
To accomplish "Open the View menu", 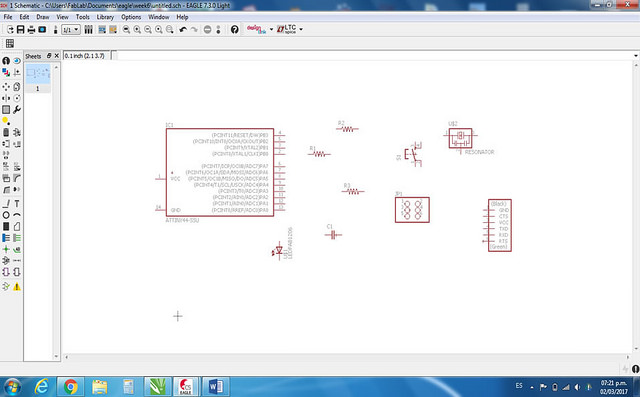I will pyautogui.click(x=62, y=17).
